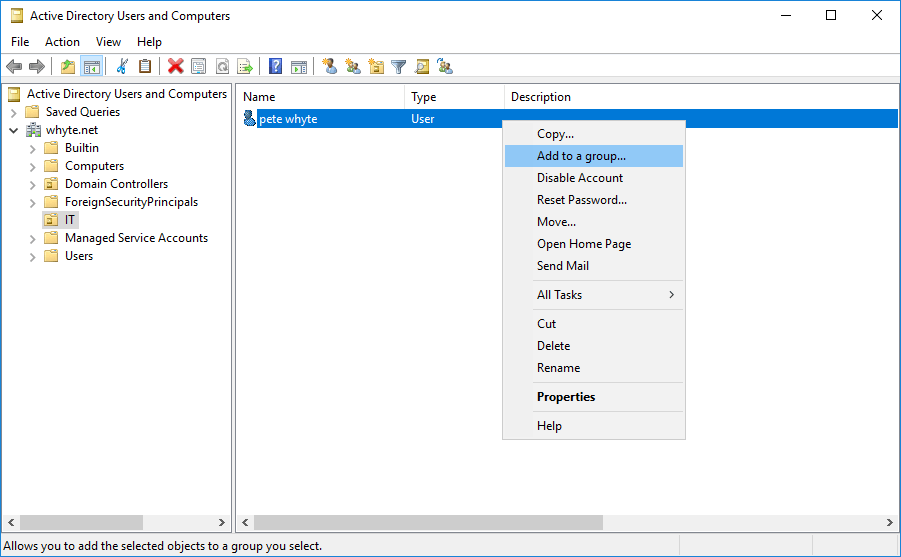Toggle the show/hide console tree icon
This screenshot has width=901, height=557.
[92, 67]
